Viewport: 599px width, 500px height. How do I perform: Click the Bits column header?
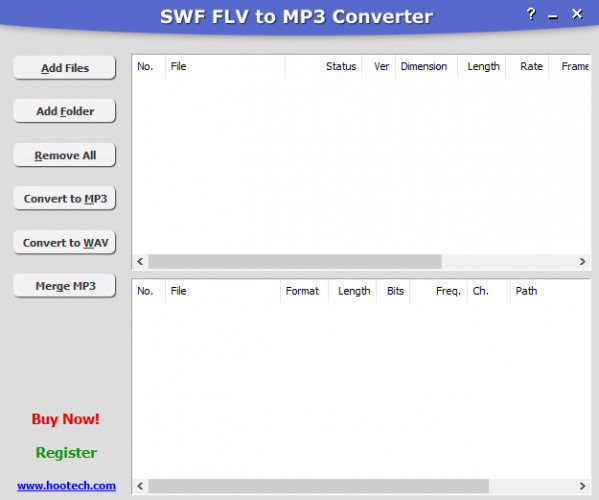(393, 291)
